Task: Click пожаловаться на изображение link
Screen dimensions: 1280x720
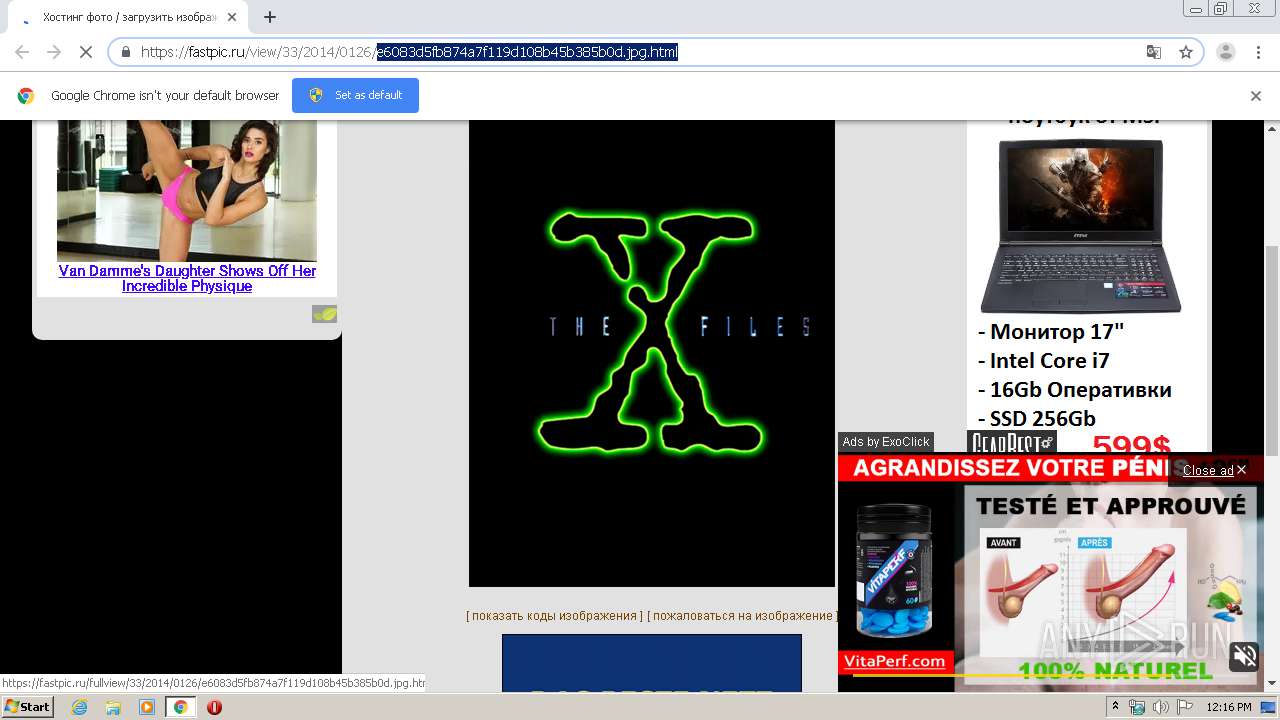Action: [742, 616]
